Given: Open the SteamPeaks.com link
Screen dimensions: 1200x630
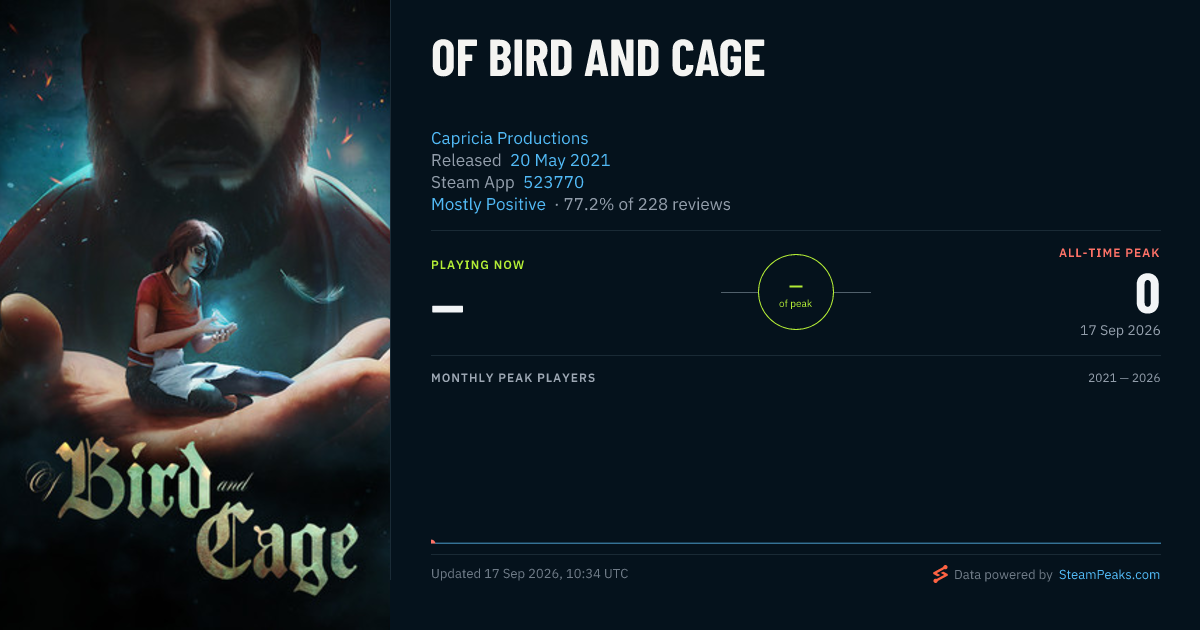Looking at the screenshot, I should (1109, 575).
